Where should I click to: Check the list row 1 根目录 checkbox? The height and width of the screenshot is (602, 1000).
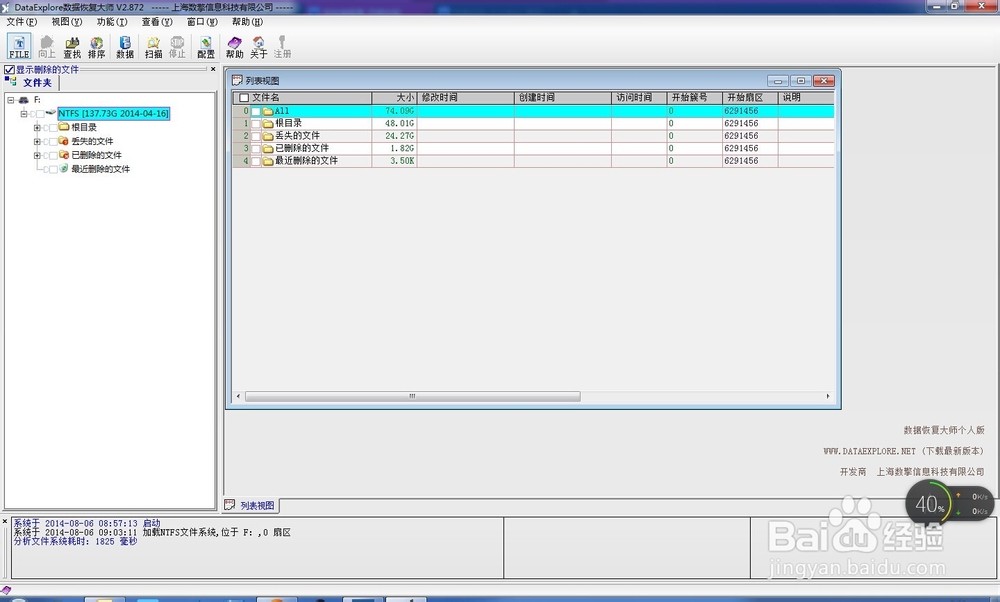(x=256, y=124)
